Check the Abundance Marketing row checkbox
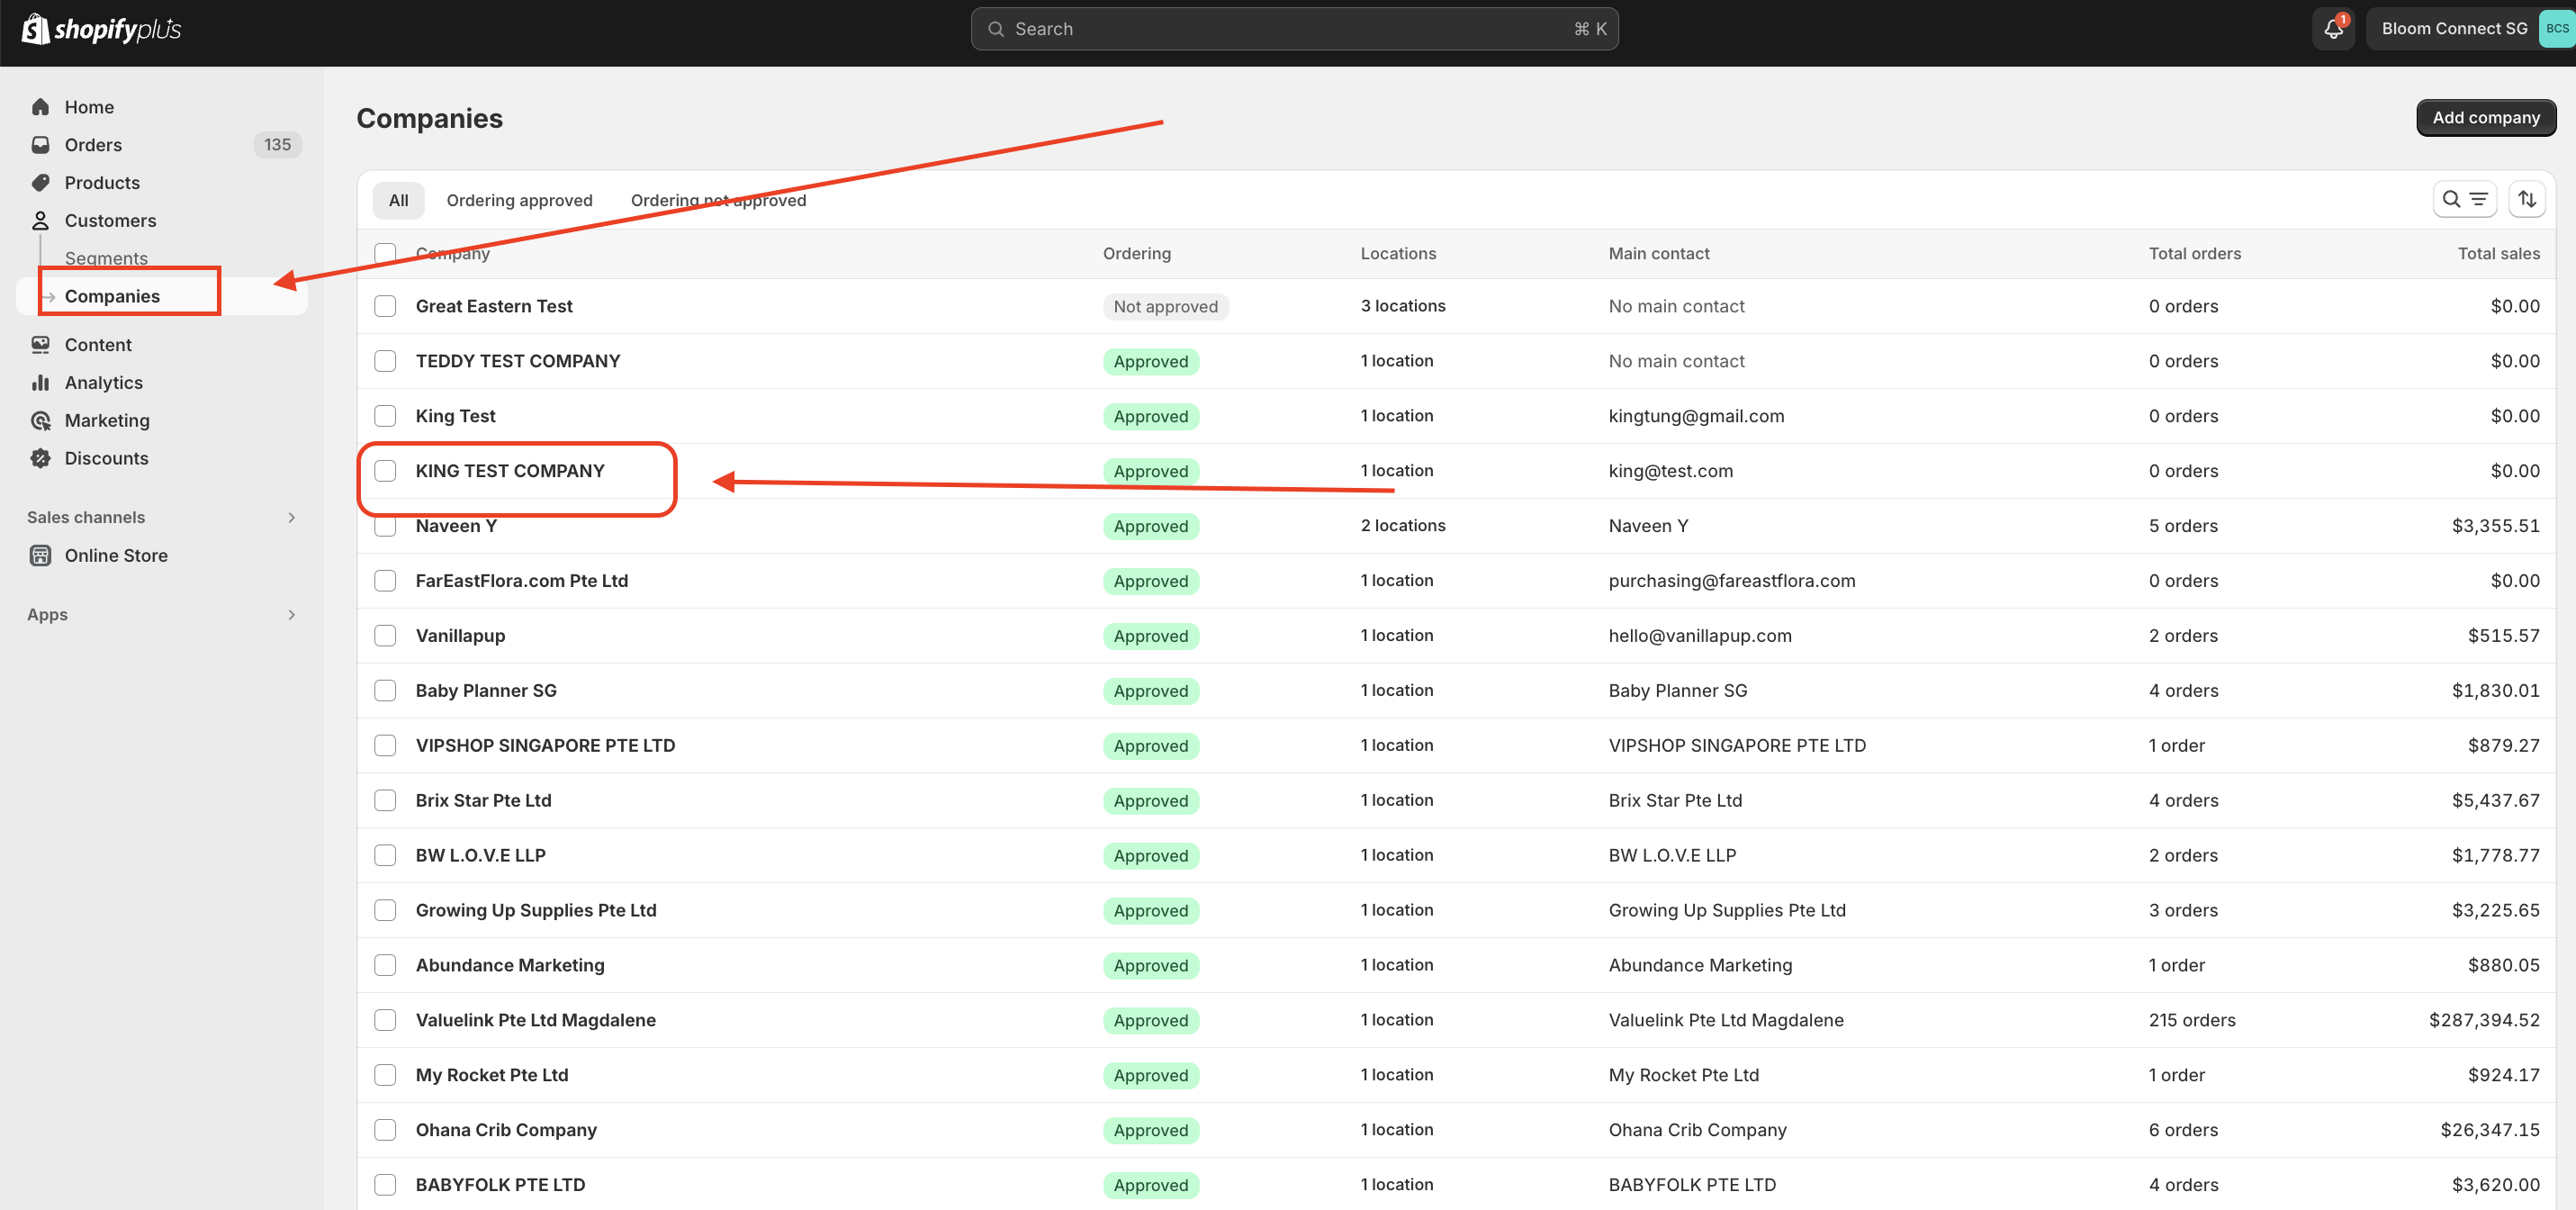 point(385,966)
